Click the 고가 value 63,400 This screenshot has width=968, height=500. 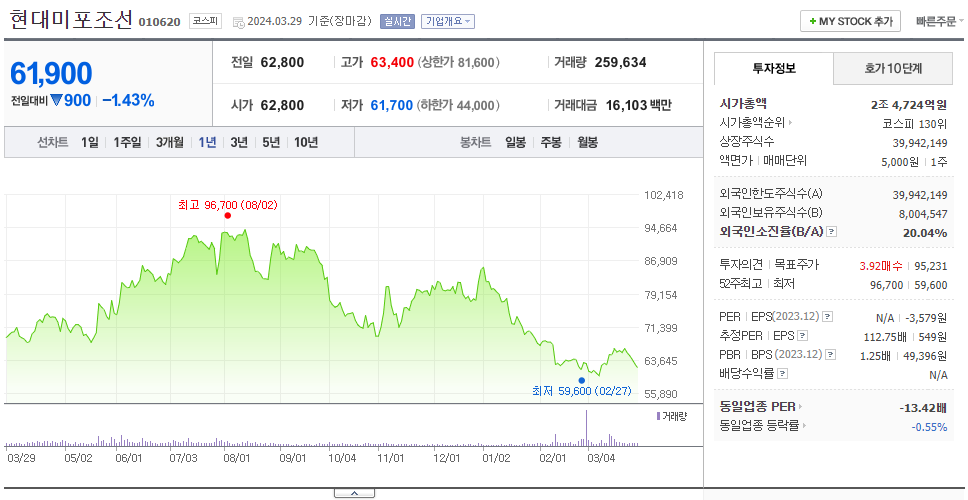pyautogui.click(x=392, y=62)
